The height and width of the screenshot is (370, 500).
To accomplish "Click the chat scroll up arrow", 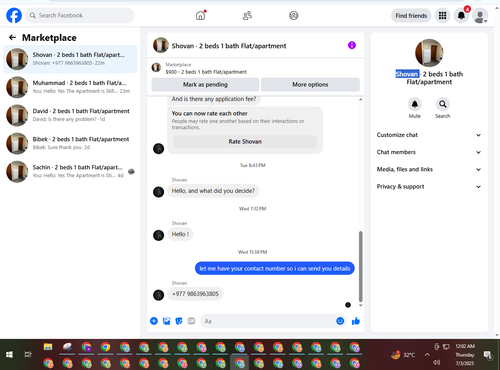I will point(360,100).
